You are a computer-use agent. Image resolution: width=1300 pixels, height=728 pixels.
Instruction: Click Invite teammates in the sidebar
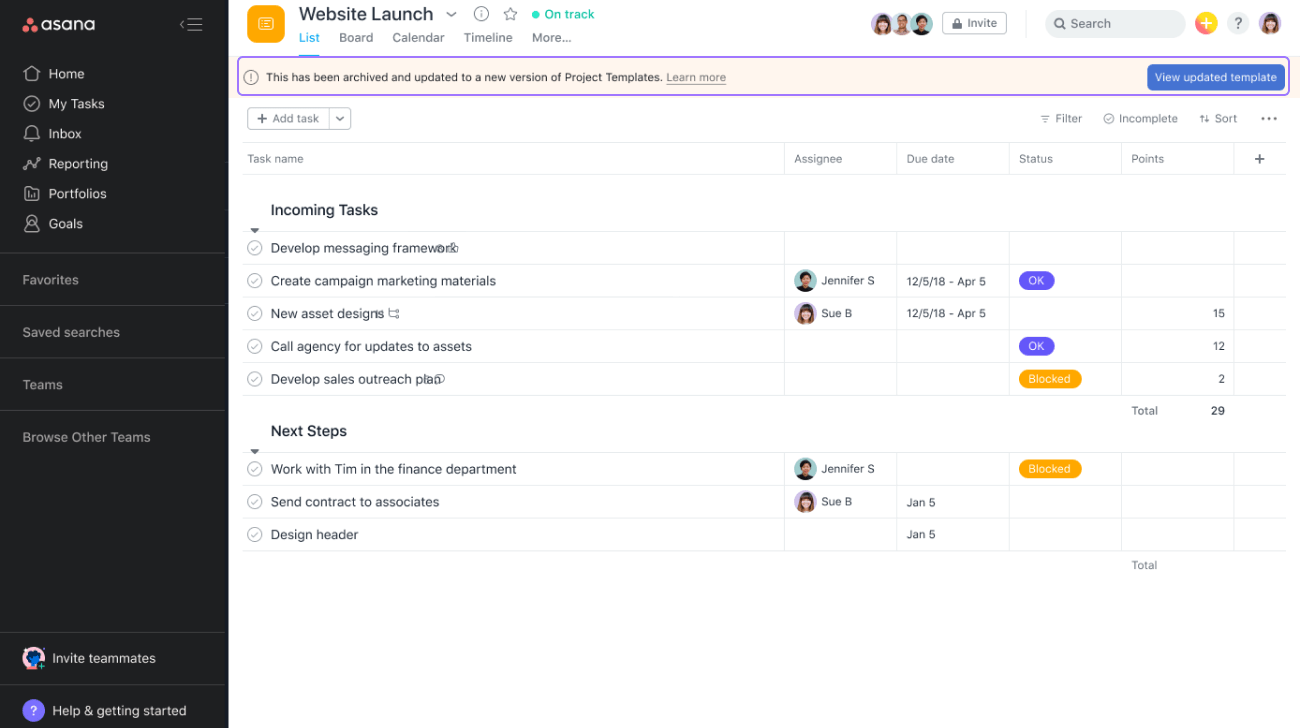click(104, 658)
